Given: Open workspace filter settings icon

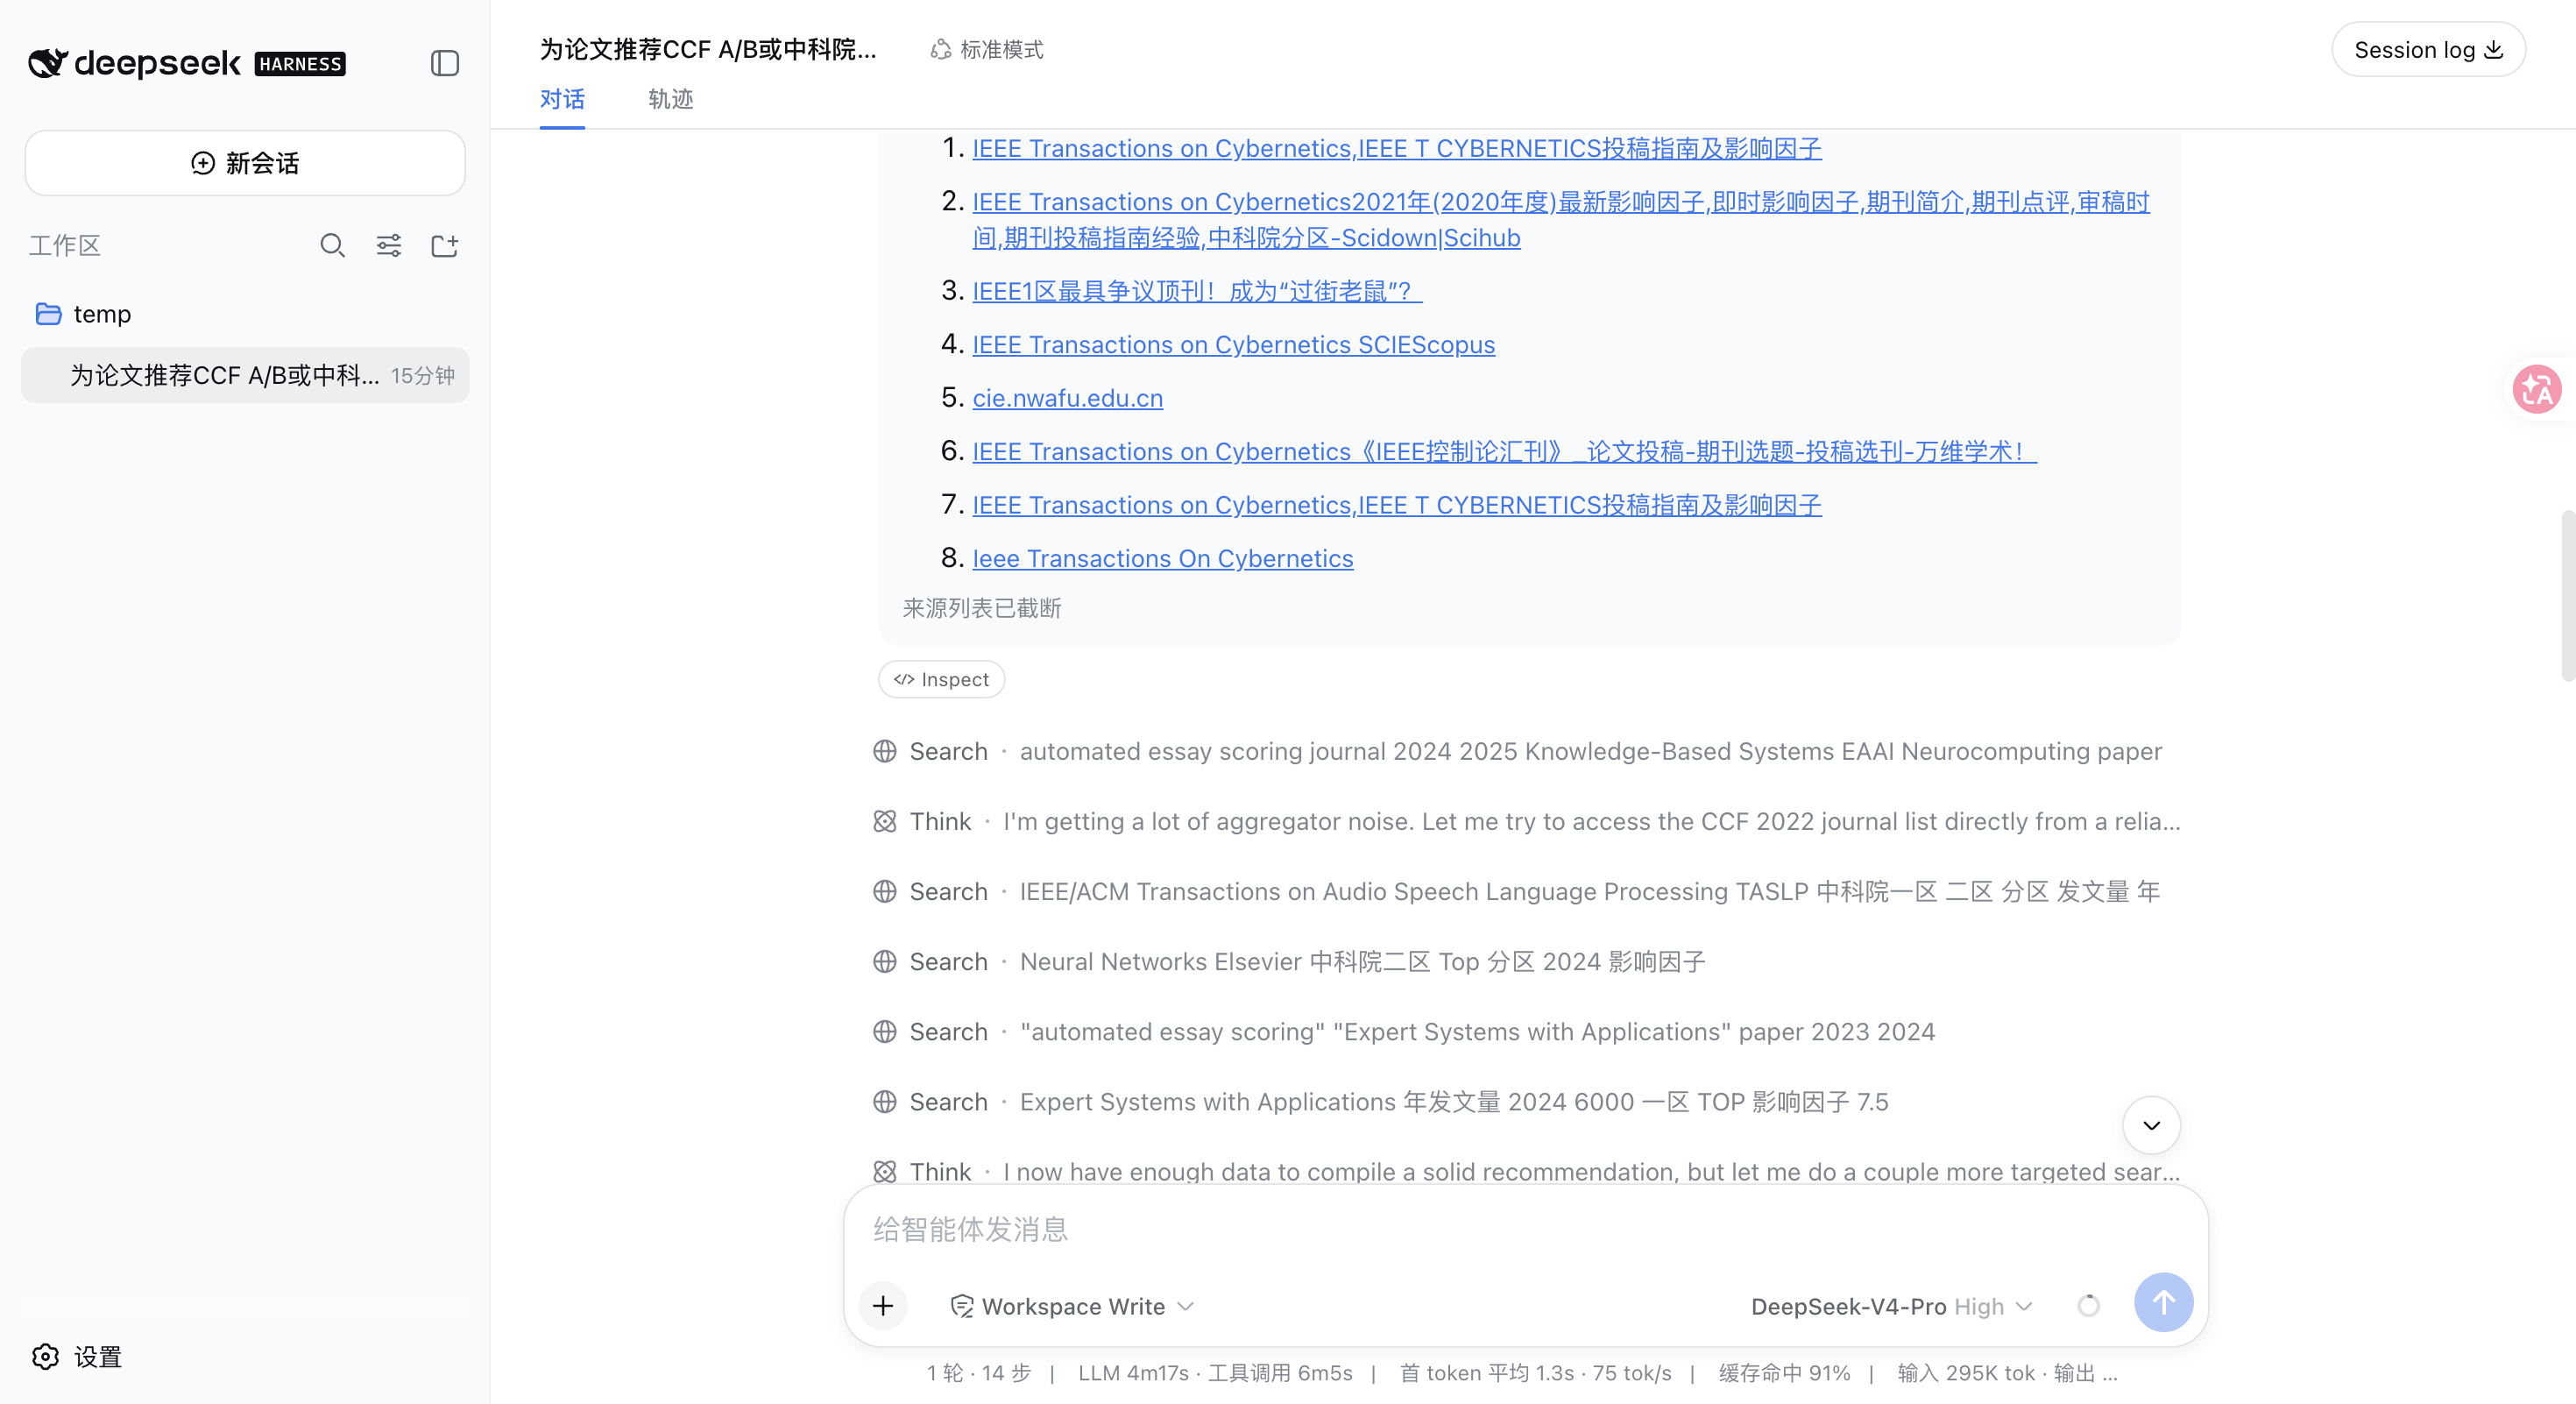Looking at the screenshot, I should click(x=389, y=245).
